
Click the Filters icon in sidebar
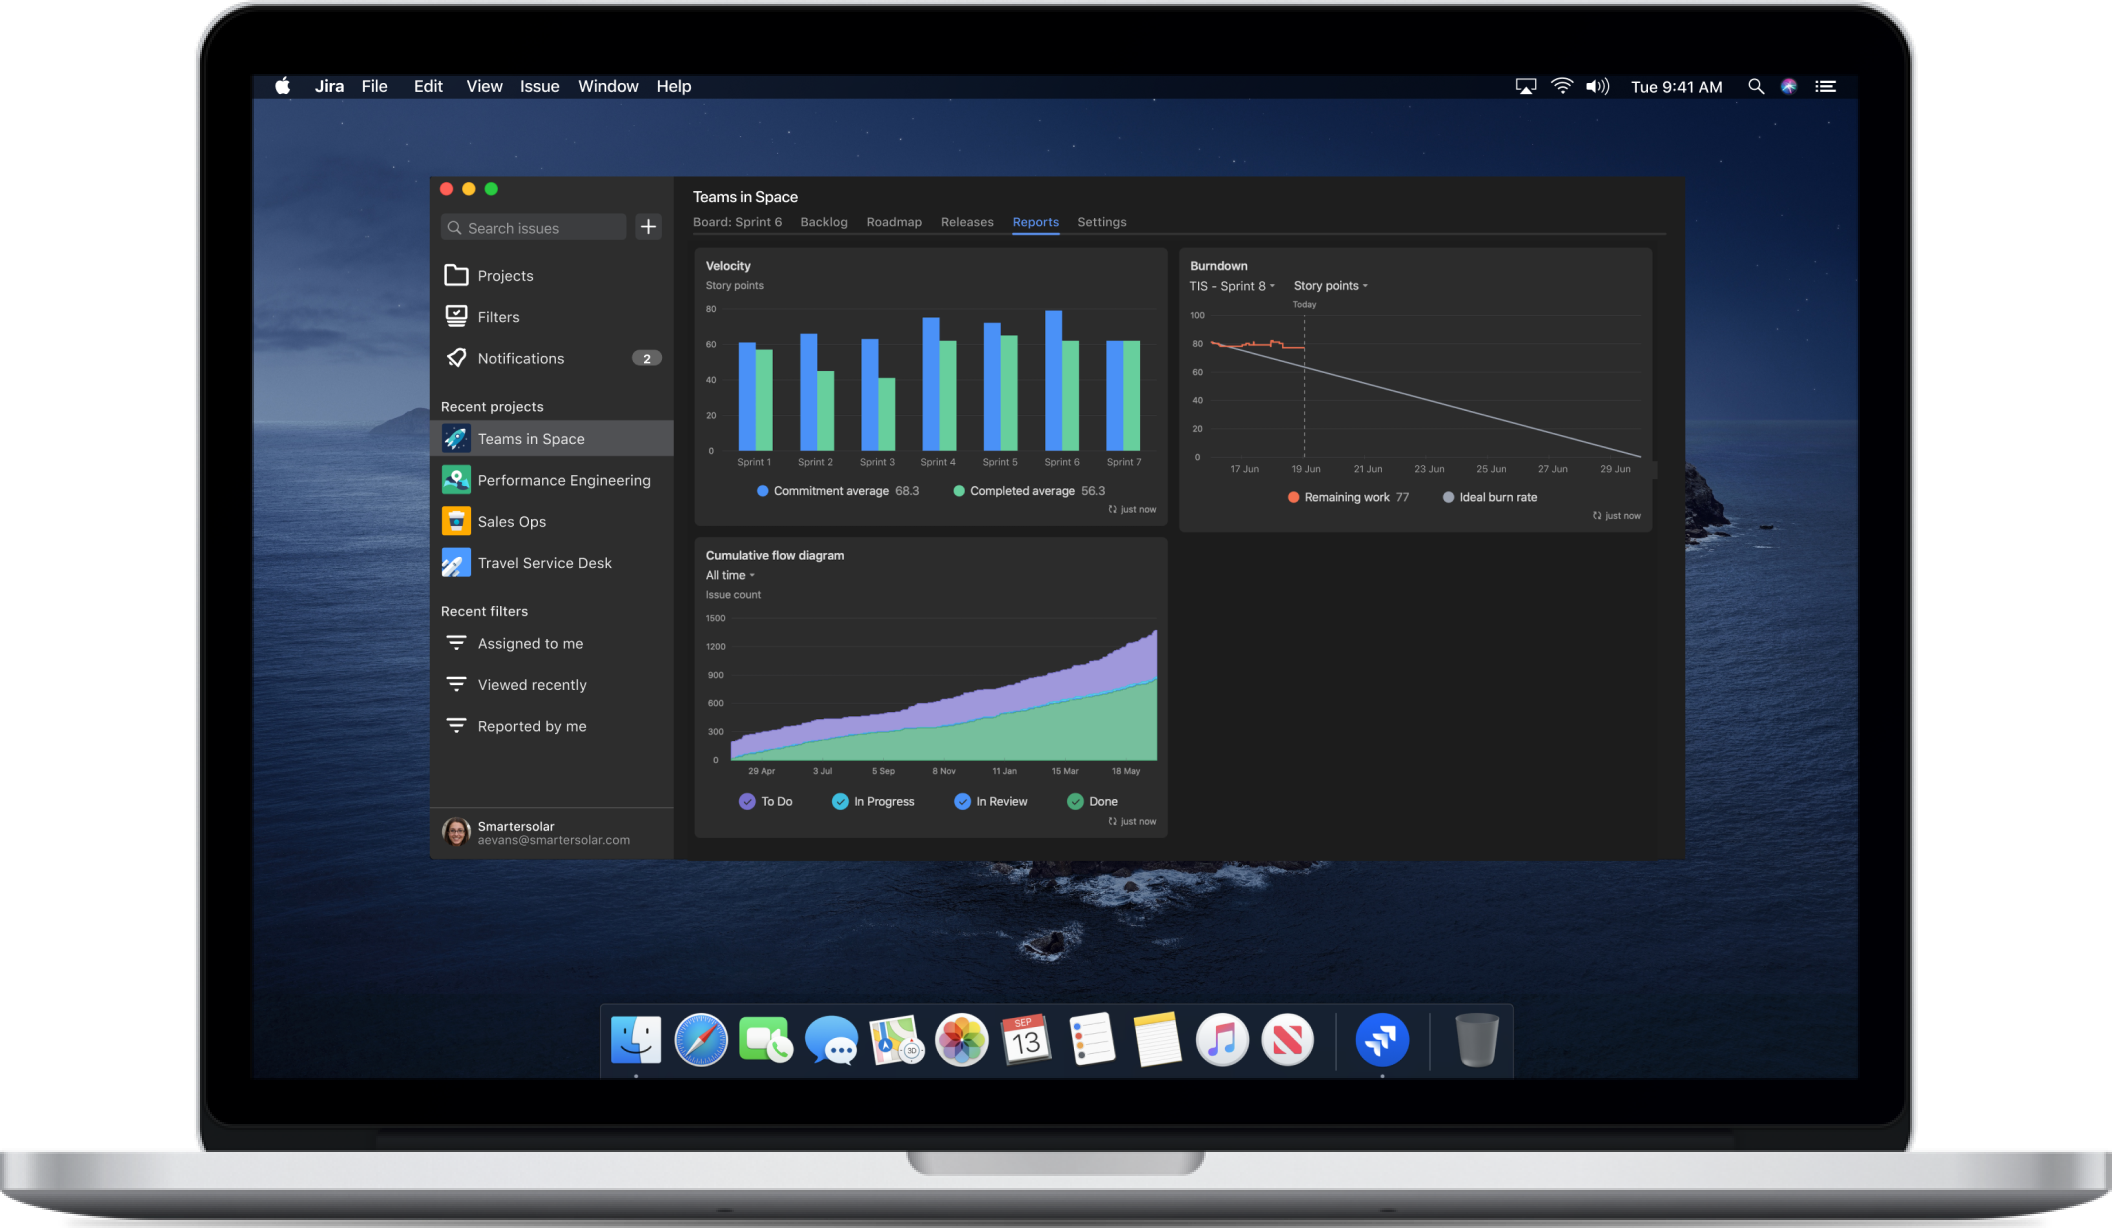coord(456,316)
